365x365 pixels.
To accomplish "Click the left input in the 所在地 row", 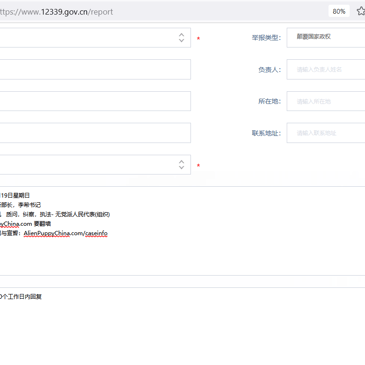I will click(x=95, y=101).
